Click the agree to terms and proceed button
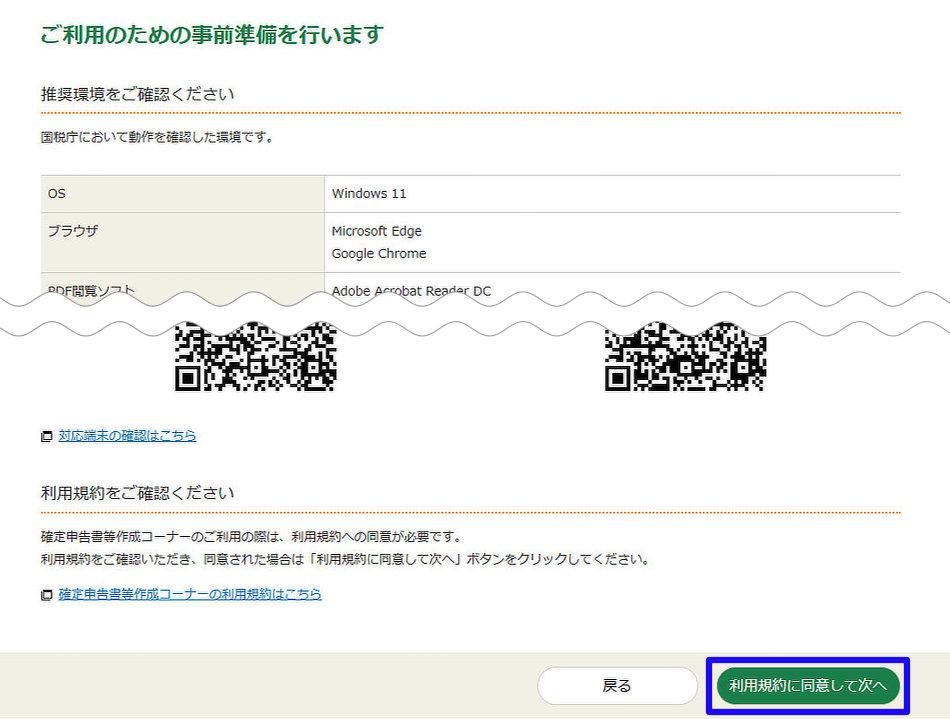The width and height of the screenshot is (950, 719). tap(808, 685)
